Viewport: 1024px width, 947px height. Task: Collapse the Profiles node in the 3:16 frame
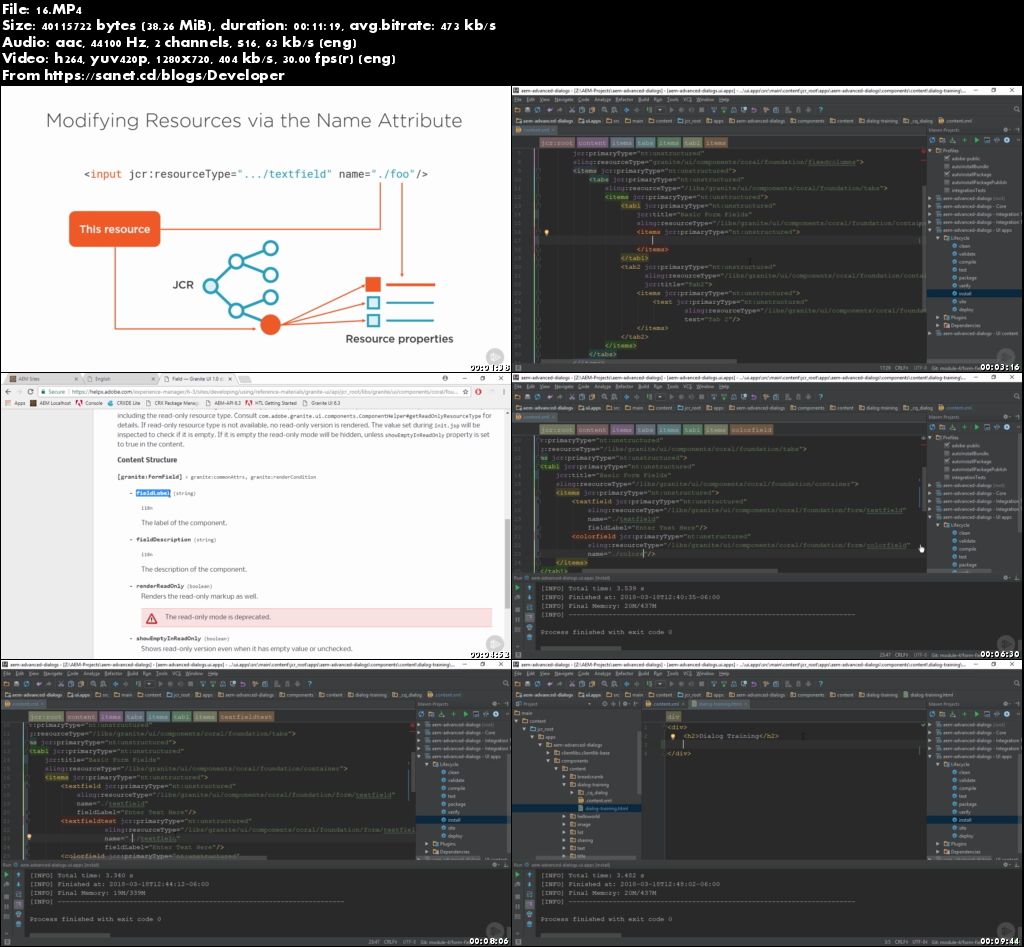[x=931, y=150]
